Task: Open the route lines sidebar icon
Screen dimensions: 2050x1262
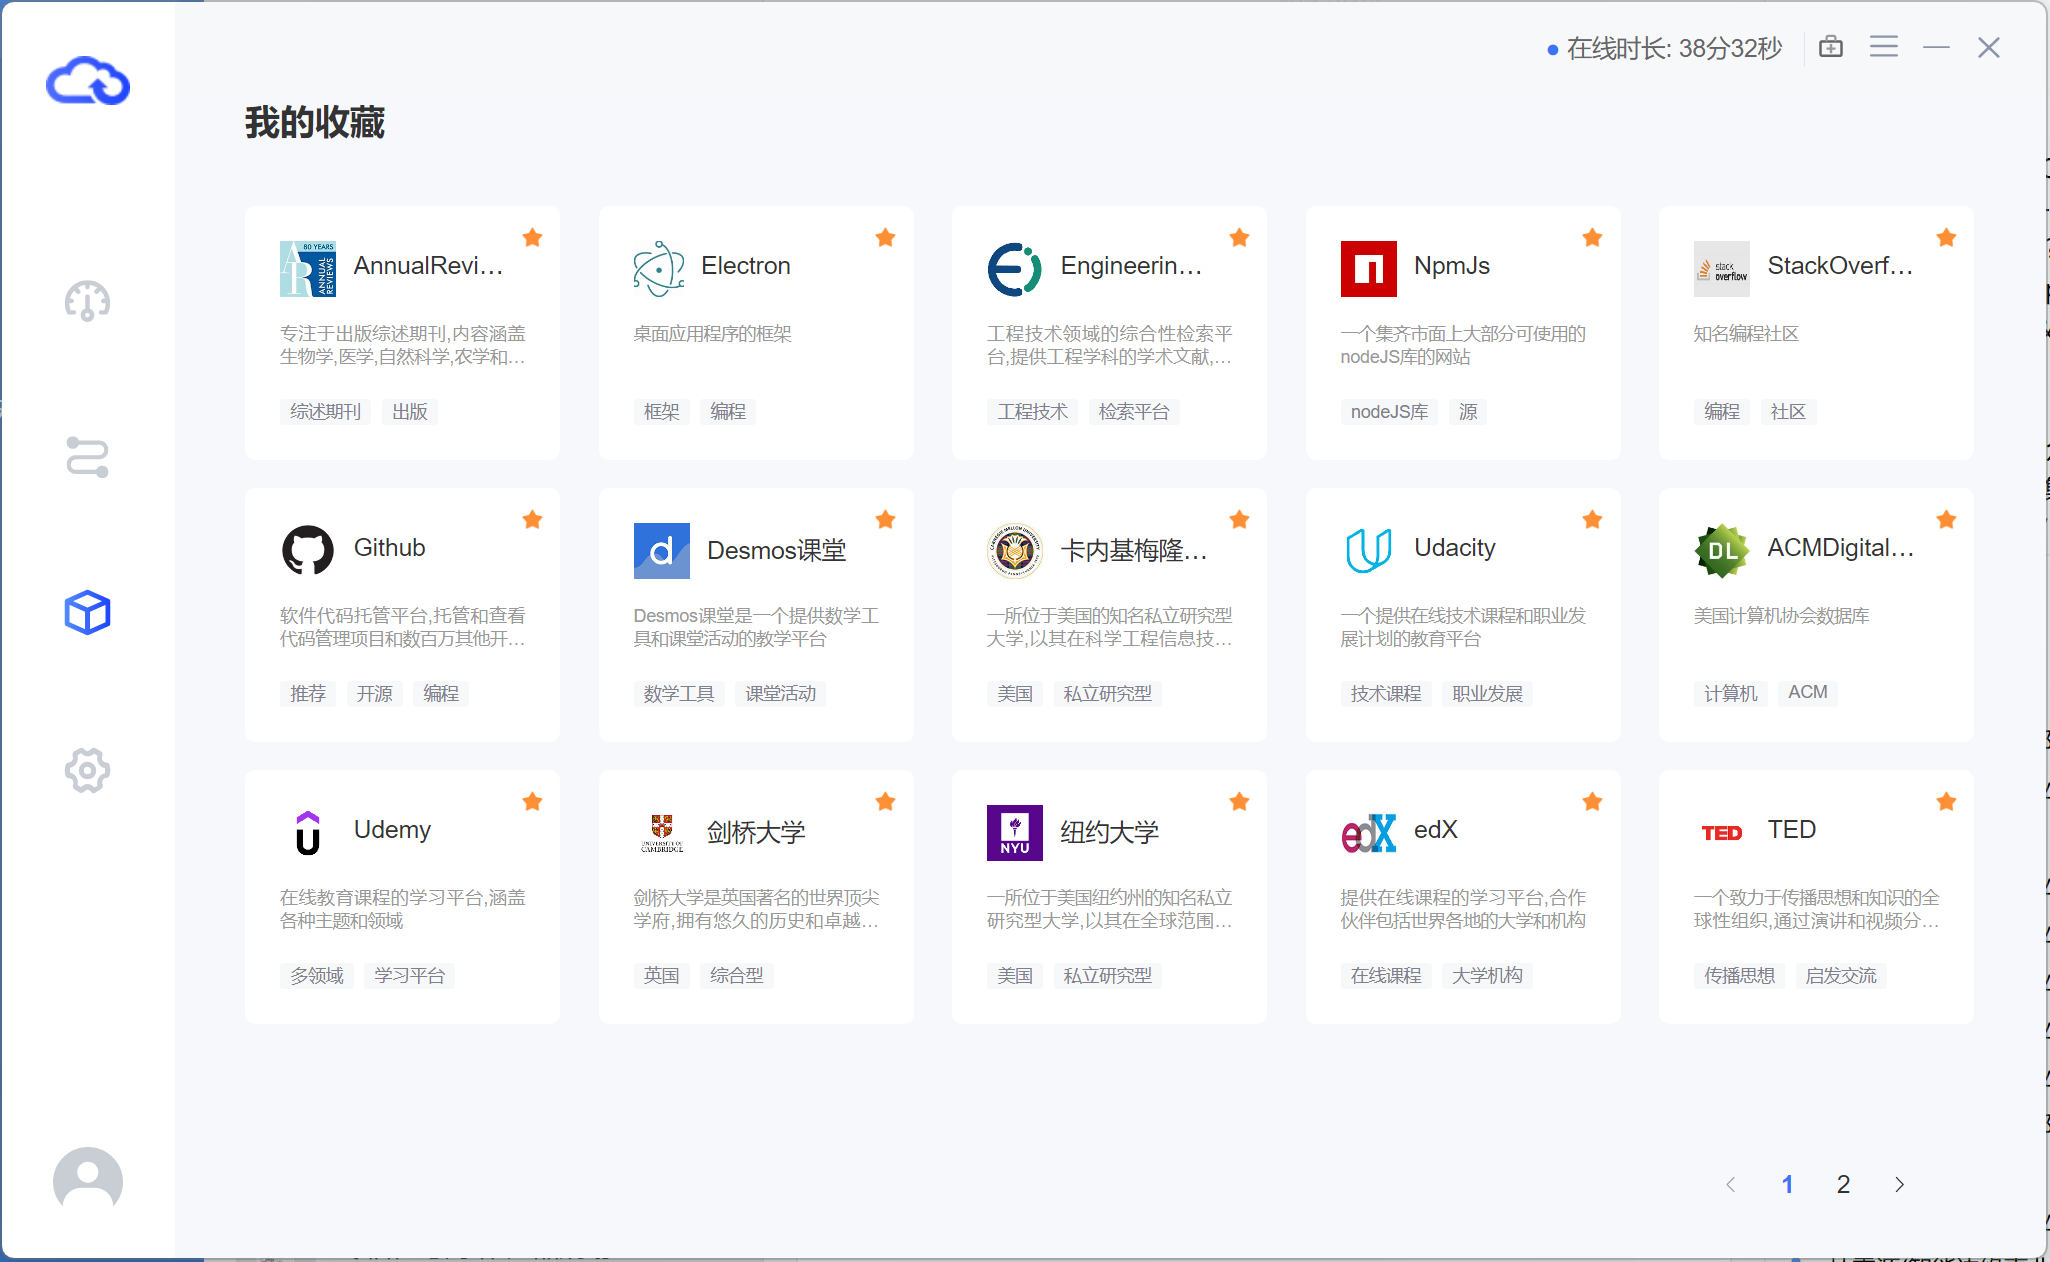Action: (x=87, y=457)
